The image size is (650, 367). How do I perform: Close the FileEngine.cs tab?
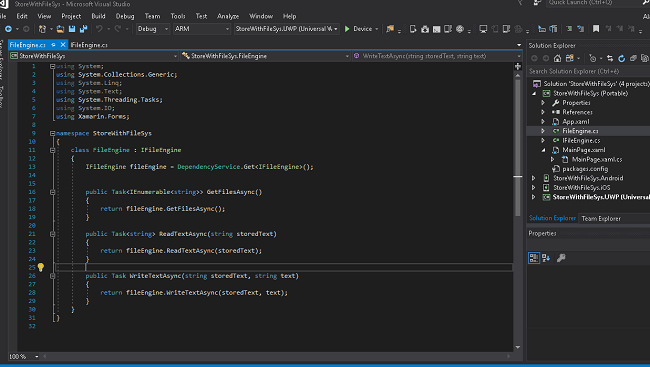click(x=63, y=45)
